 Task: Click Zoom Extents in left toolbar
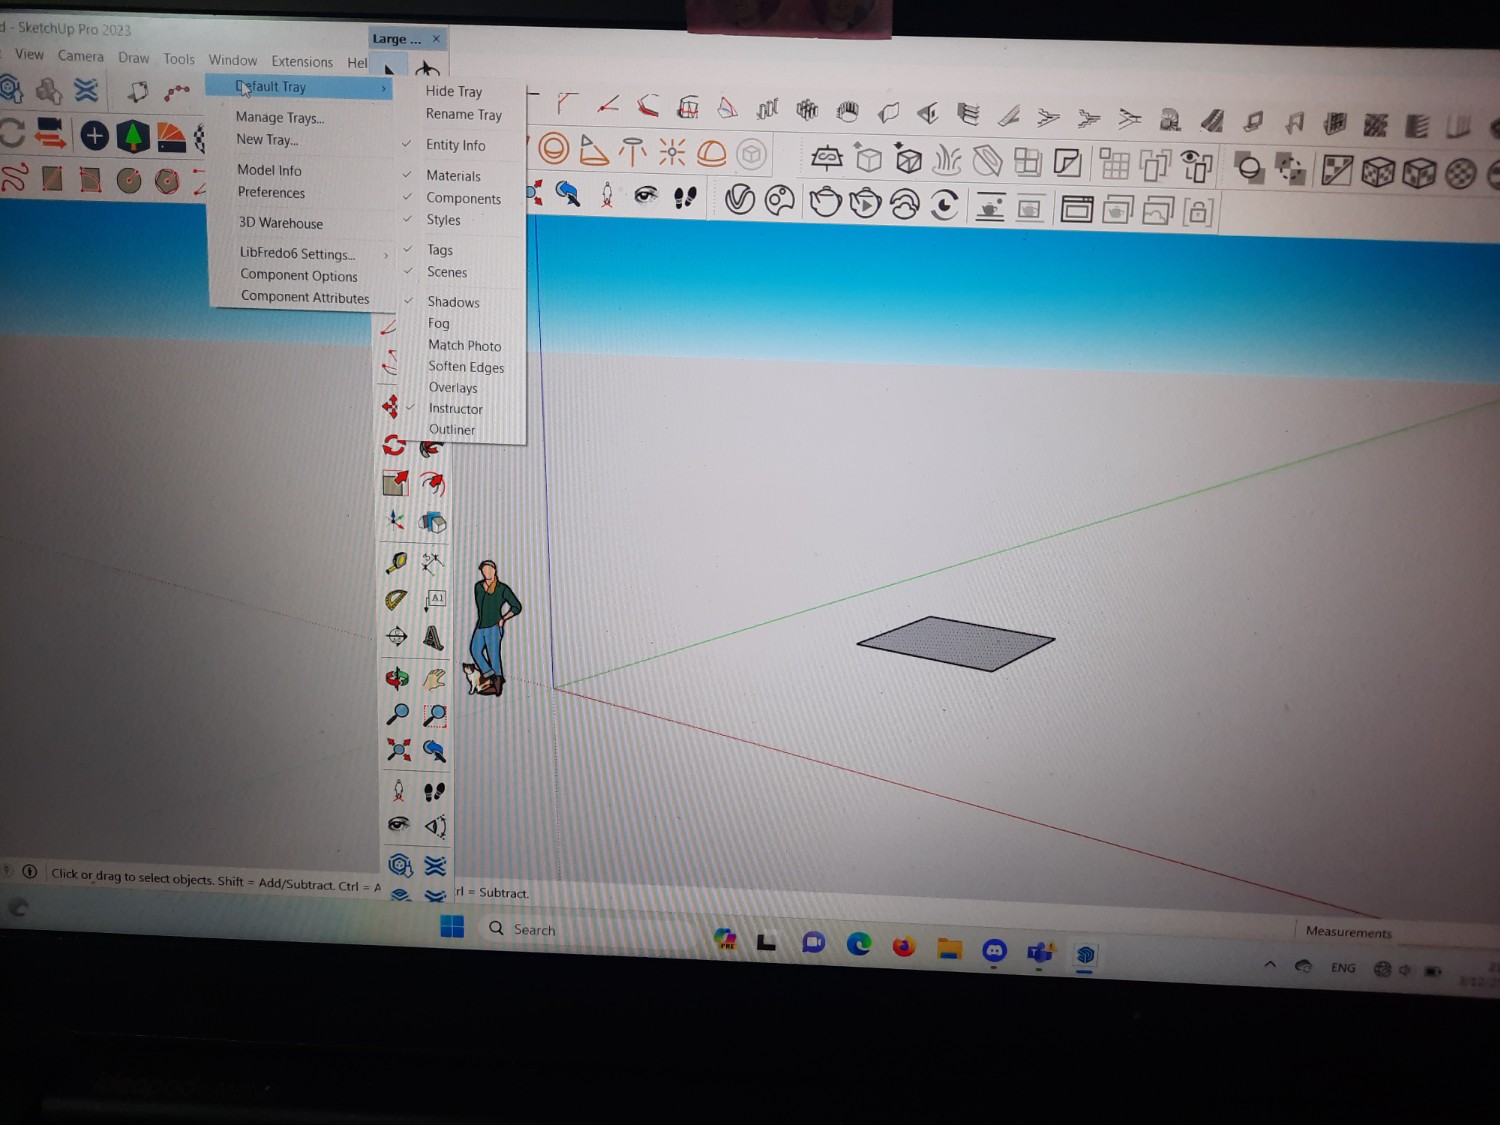pyautogui.click(x=398, y=750)
